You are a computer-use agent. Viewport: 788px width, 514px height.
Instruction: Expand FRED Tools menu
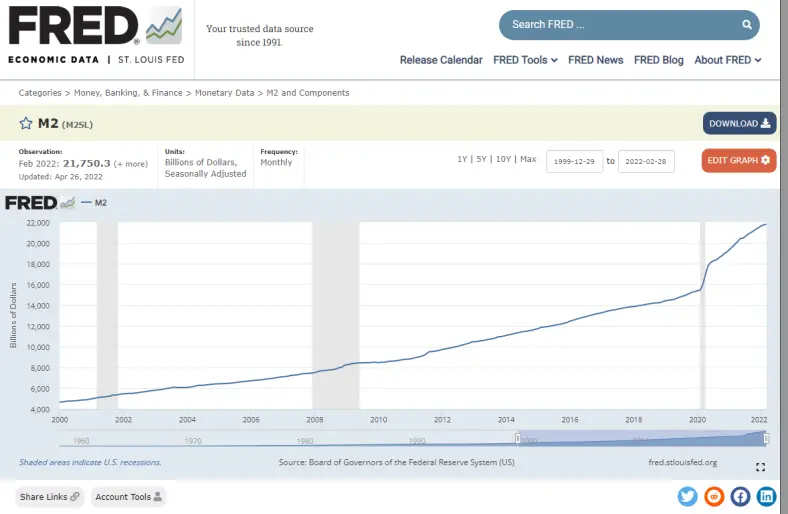pyautogui.click(x=525, y=60)
